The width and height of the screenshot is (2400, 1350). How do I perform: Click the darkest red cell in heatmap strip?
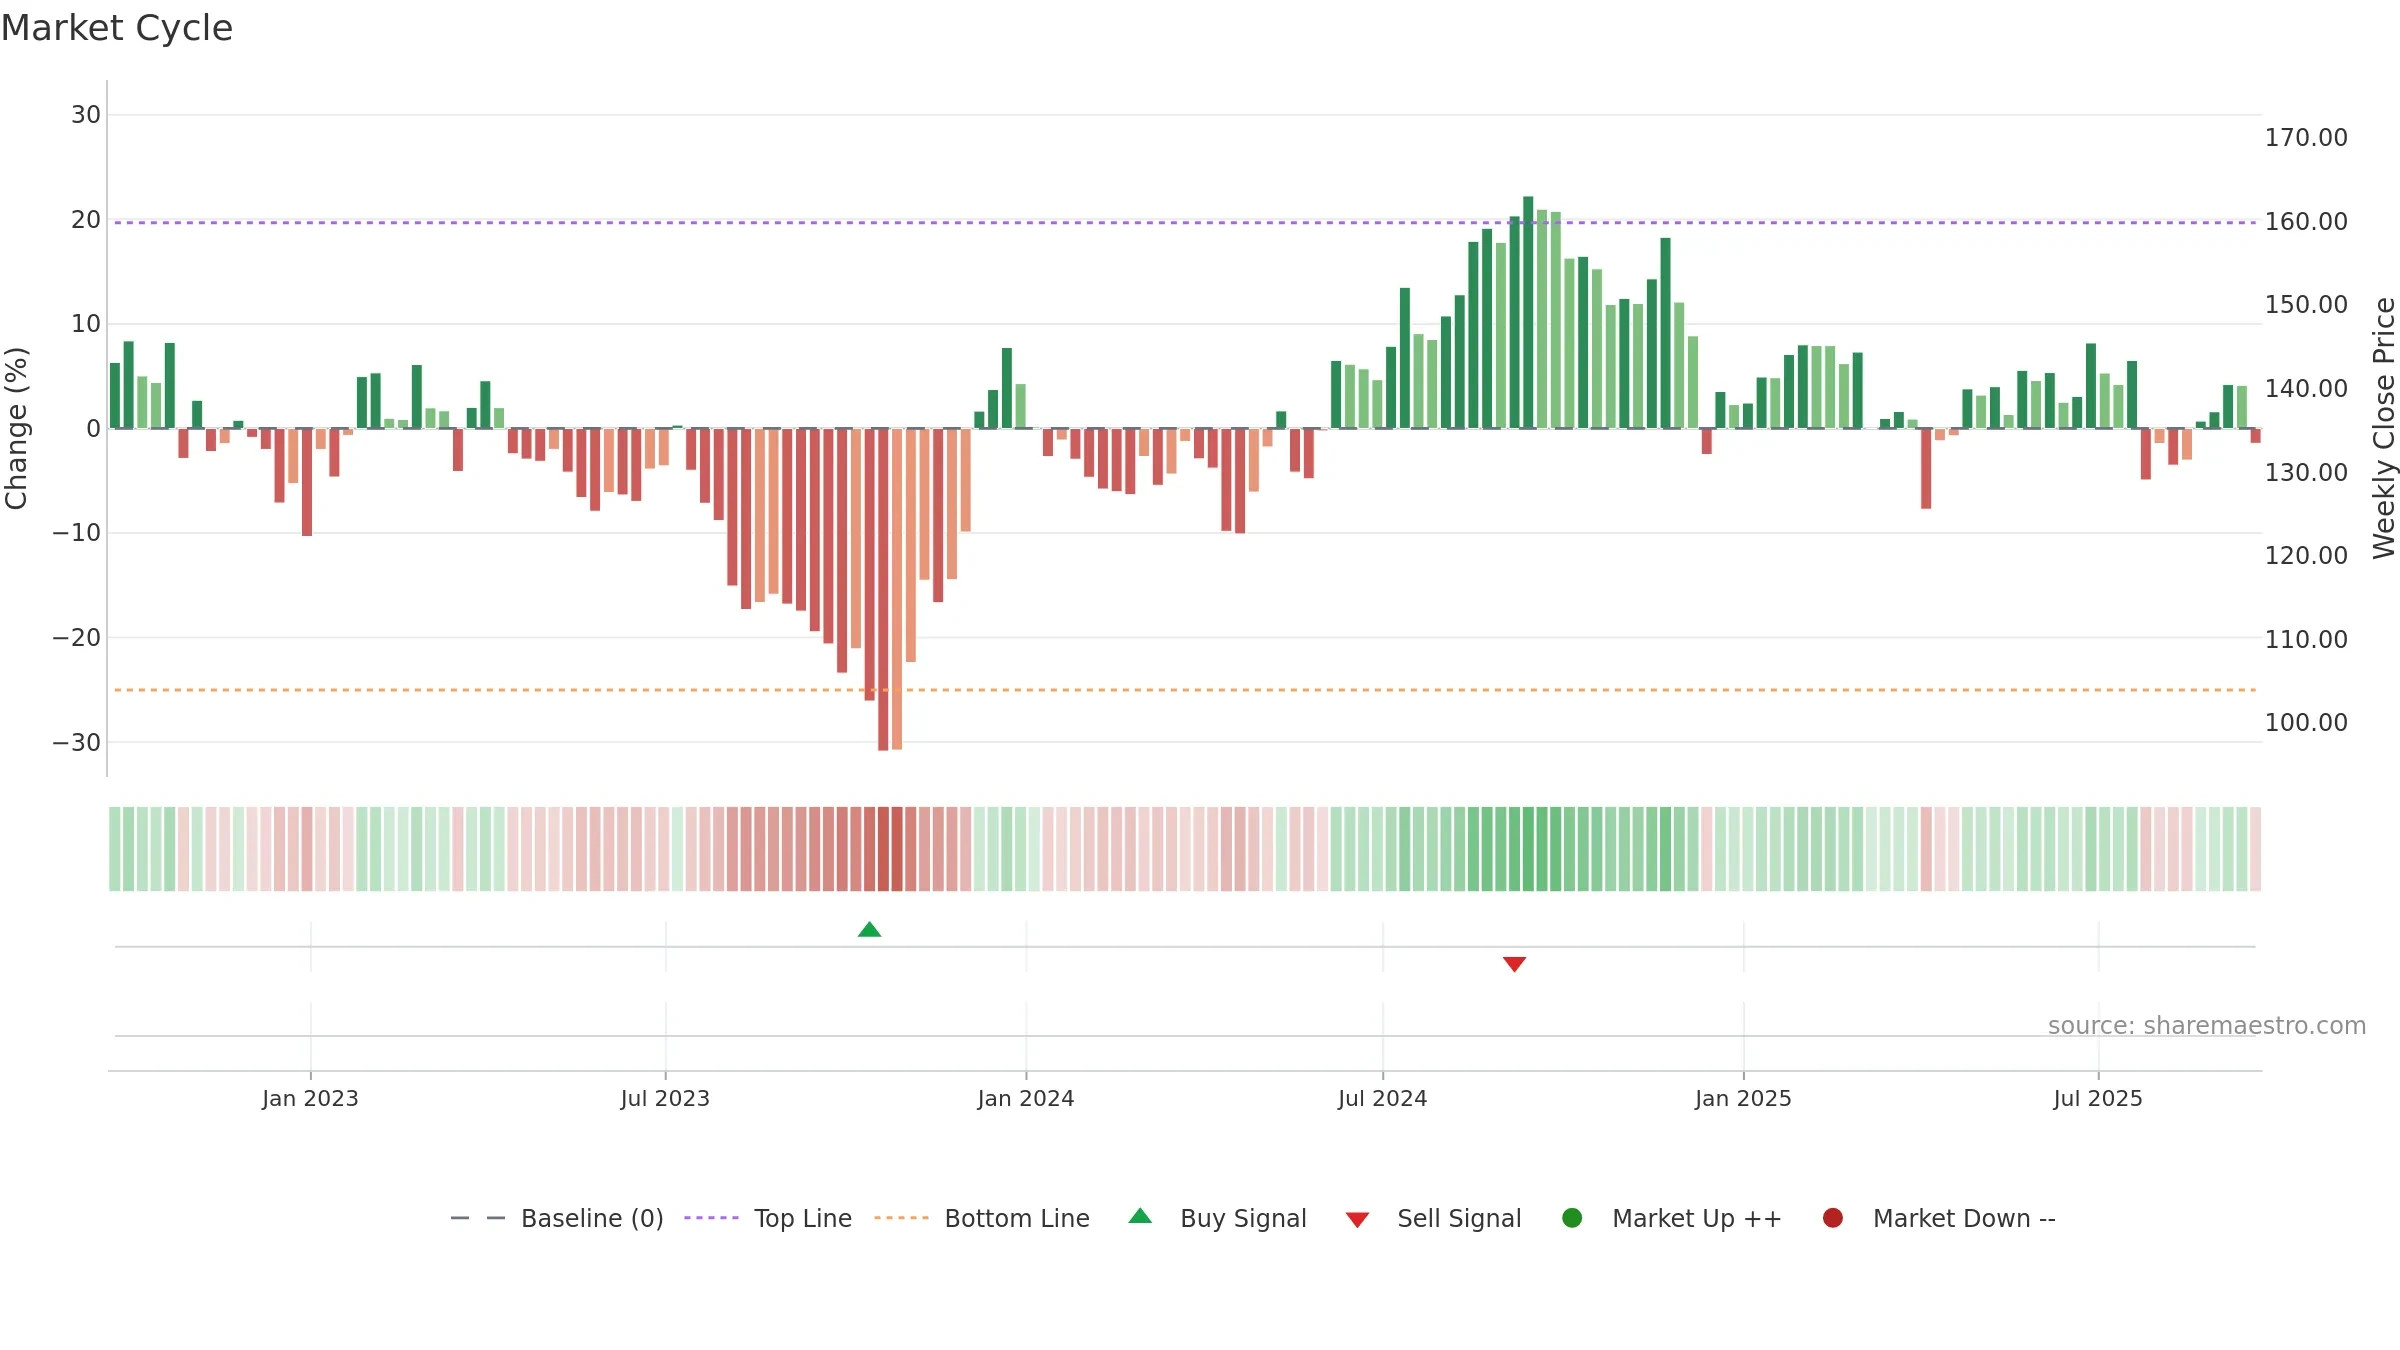point(883,849)
